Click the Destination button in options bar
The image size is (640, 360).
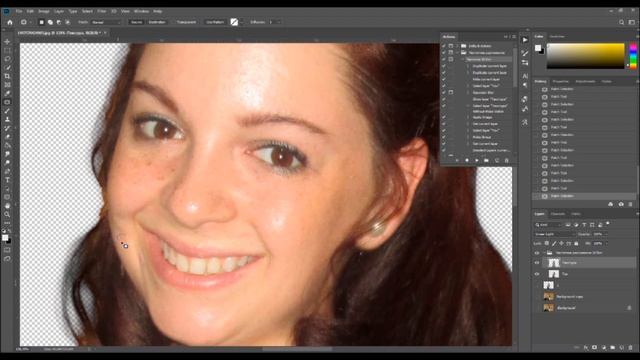pyautogui.click(x=157, y=22)
